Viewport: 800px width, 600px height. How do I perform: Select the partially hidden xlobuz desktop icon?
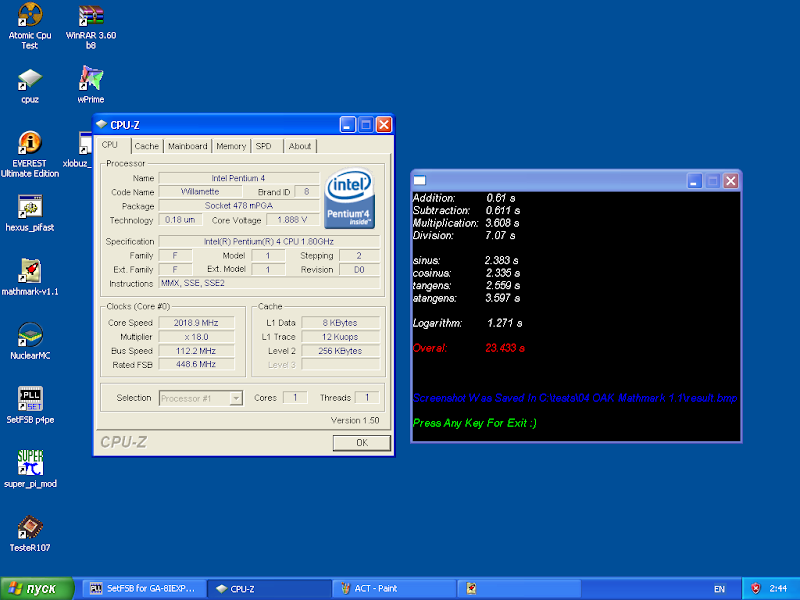pyautogui.click(x=78, y=150)
